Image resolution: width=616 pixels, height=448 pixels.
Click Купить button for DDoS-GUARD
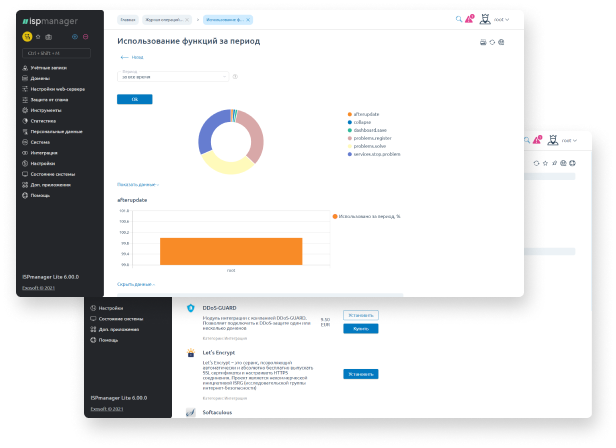pyautogui.click(x=361, y=329)
